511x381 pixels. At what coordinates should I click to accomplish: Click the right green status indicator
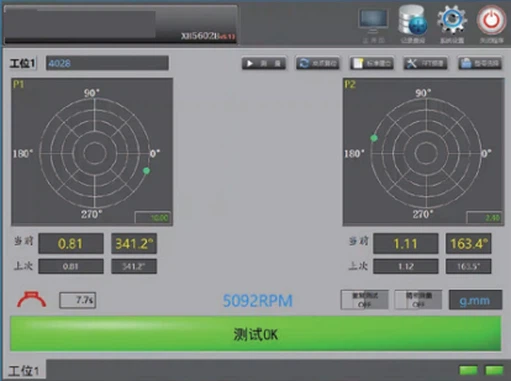(494, 370)
